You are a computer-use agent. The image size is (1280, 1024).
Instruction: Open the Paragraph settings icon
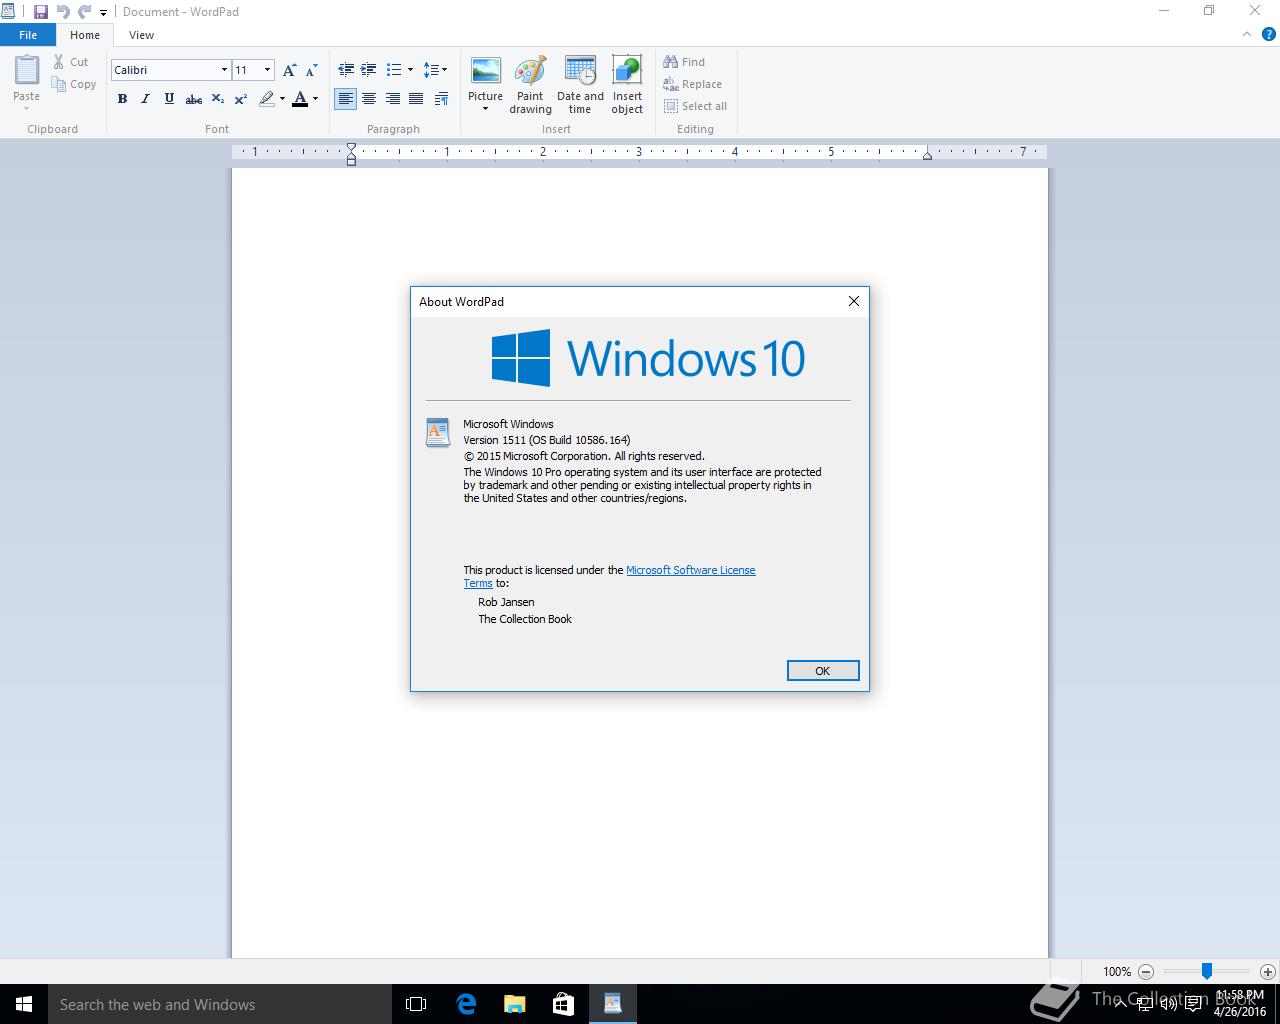coord(442,99)
